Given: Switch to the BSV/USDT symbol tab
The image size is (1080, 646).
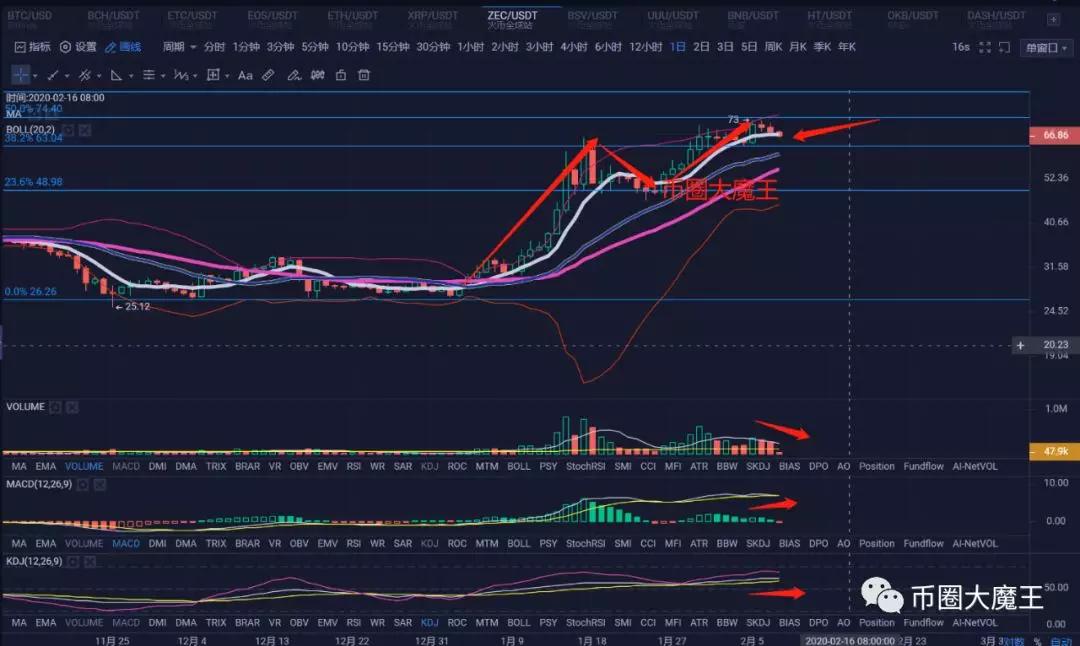Looking at the screenshot, I should [x=593, y=19].
